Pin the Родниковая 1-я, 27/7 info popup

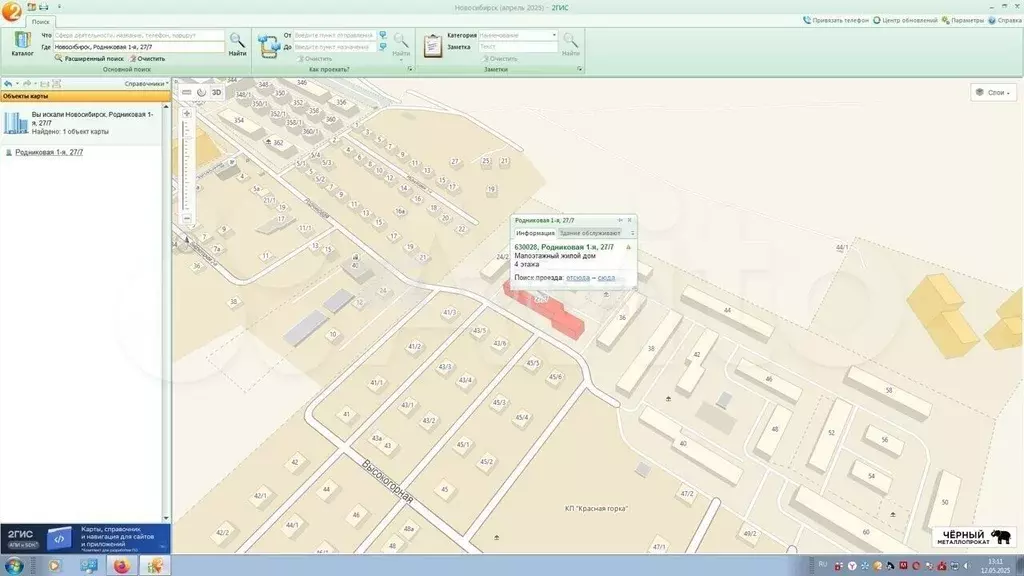click(620, 220)
